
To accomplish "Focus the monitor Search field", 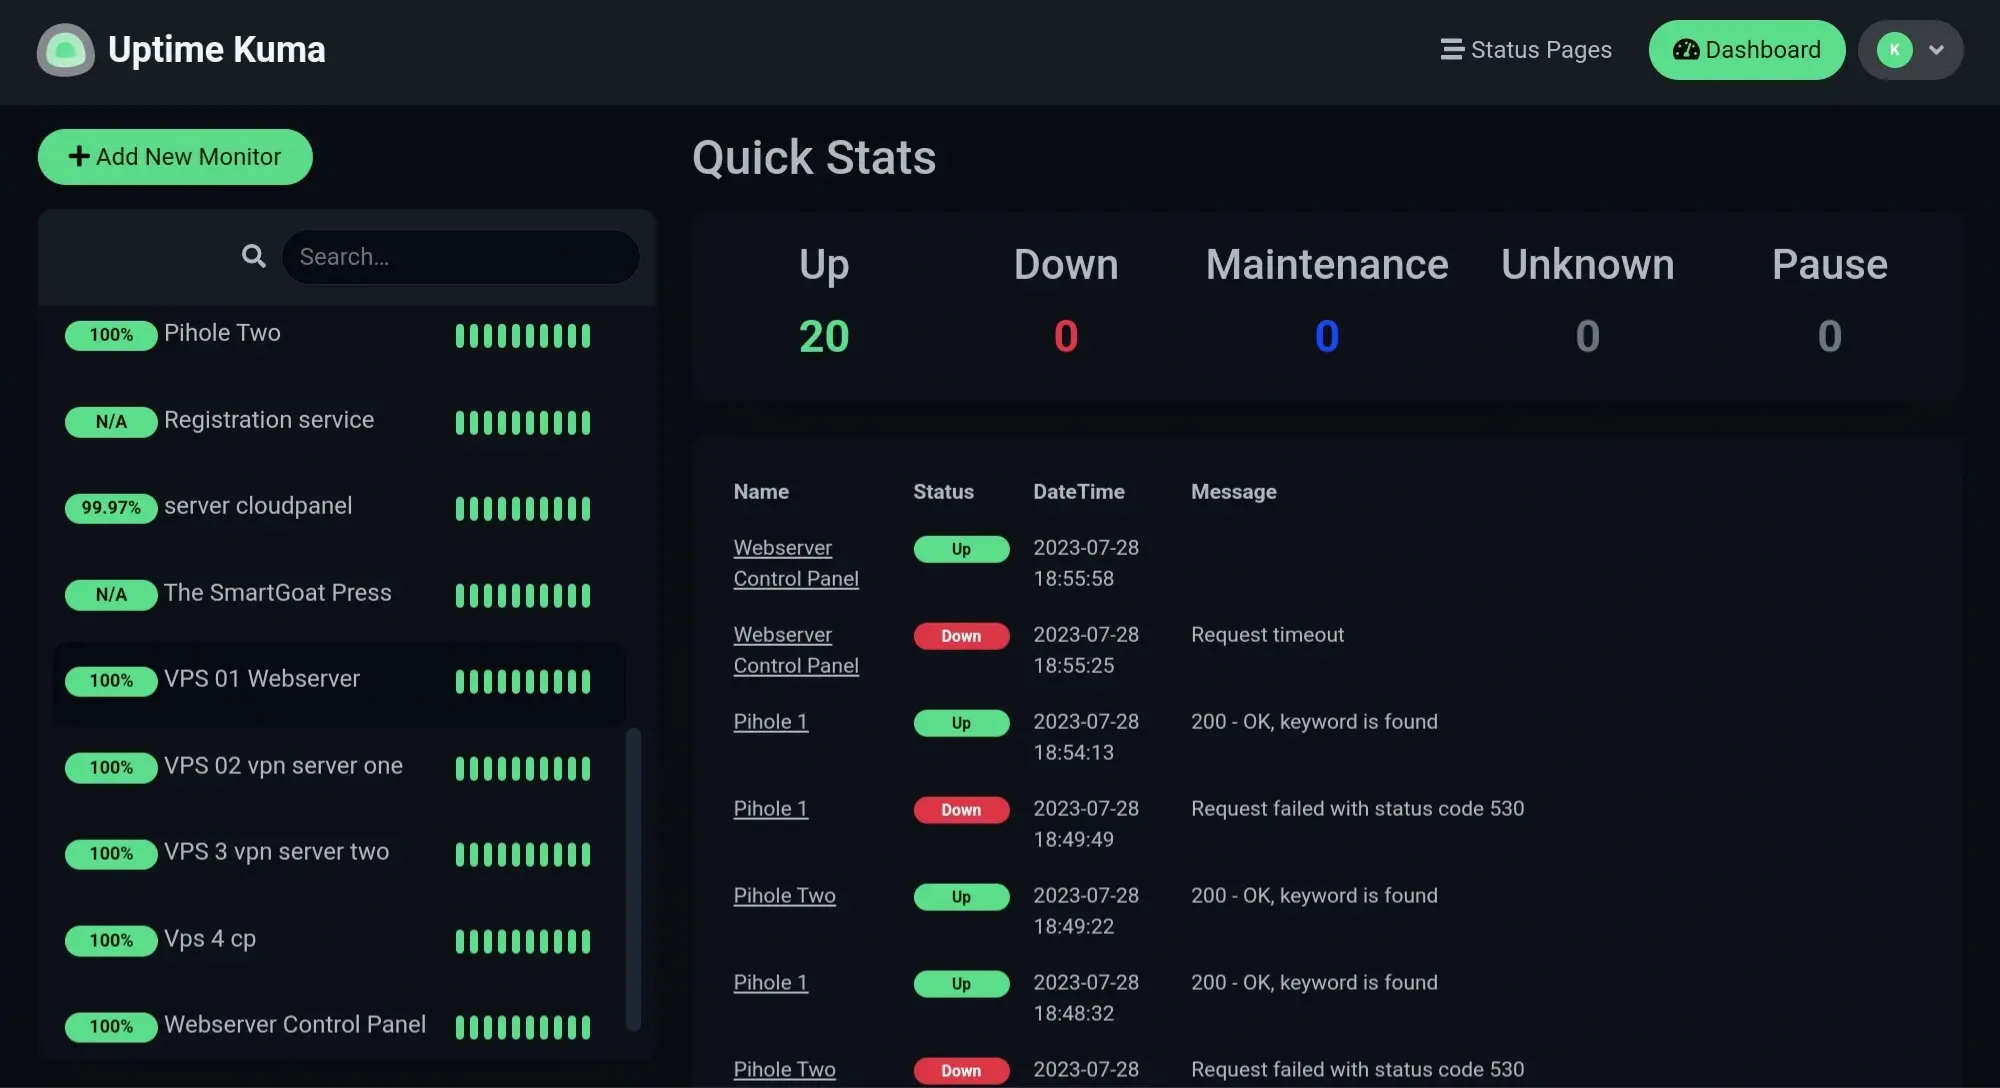I will coord(461,257).
